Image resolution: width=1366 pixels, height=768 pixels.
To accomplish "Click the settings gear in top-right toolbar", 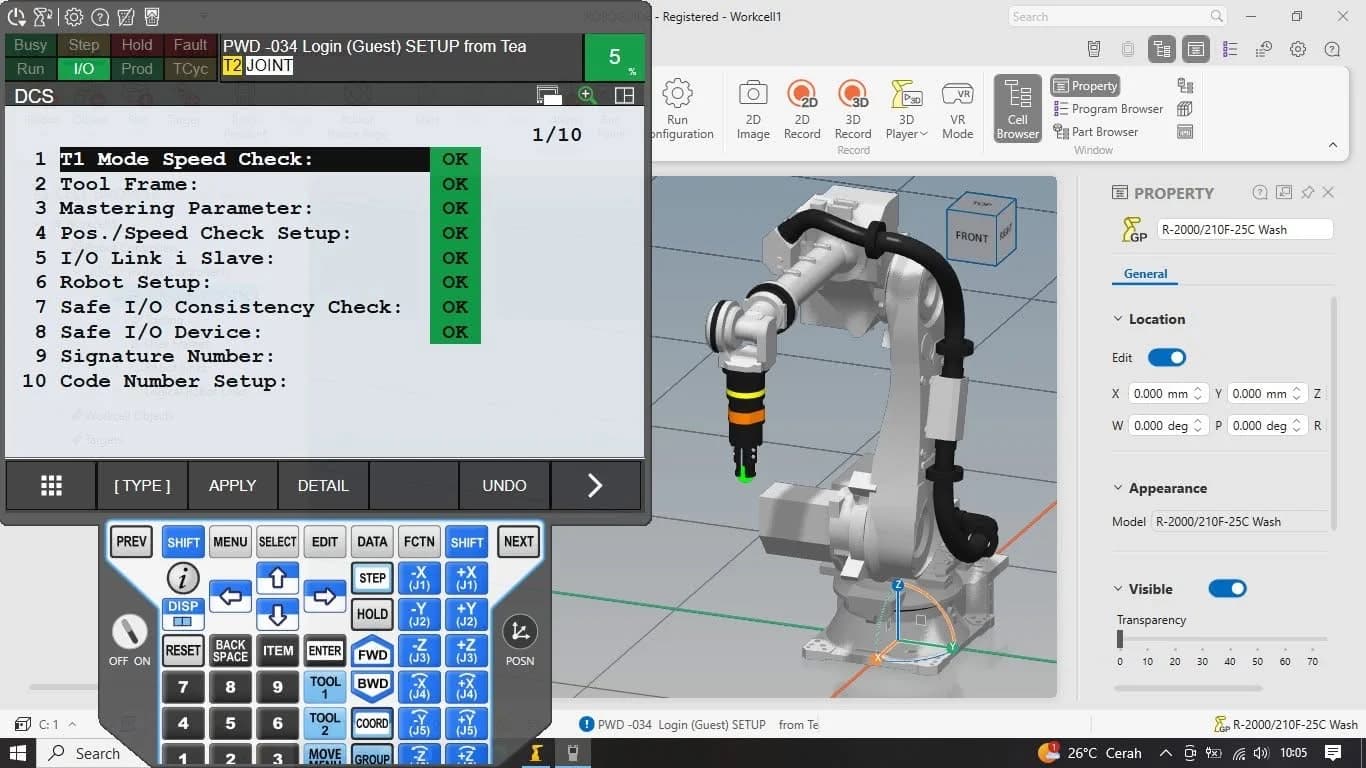I will pos(1298,49).
